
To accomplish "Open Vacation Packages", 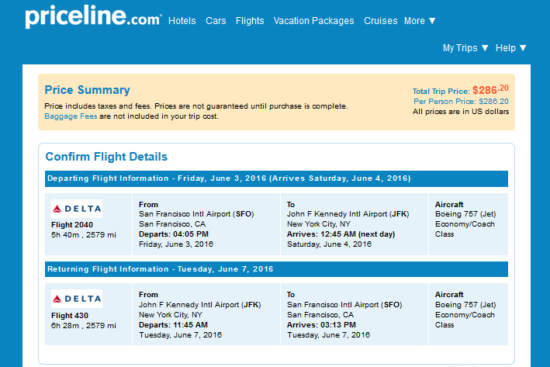I will tap(314, 21).
